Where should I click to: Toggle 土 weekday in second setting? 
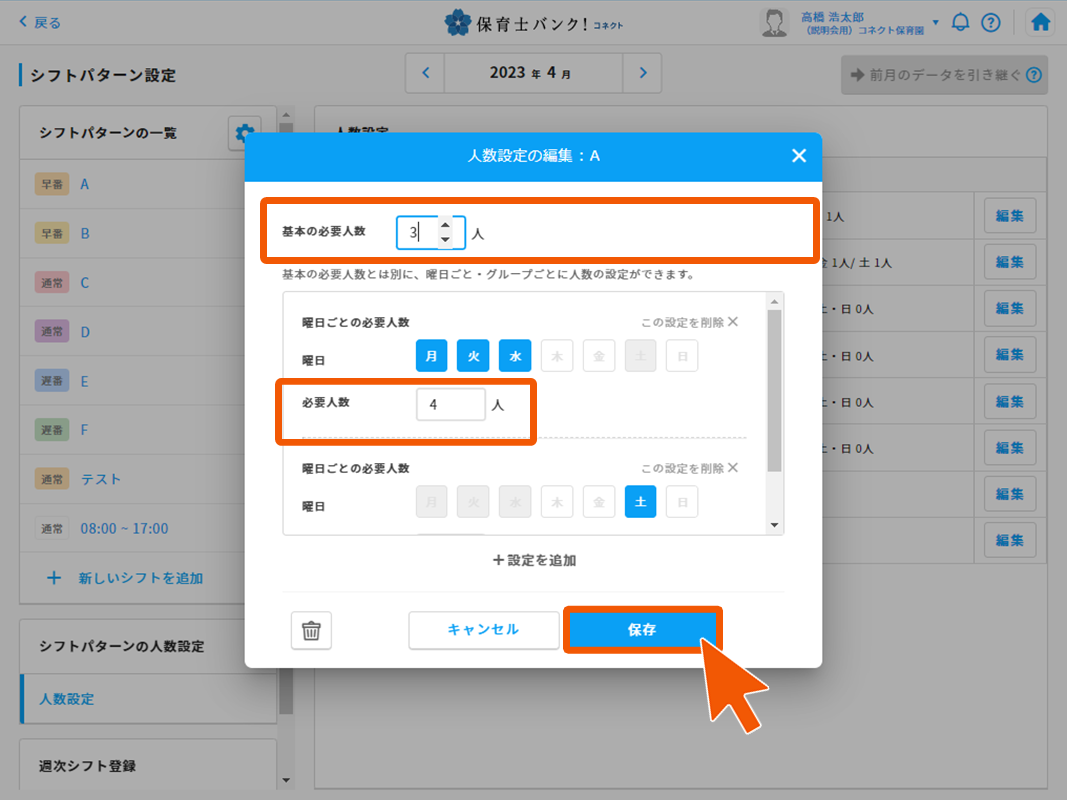640,501
